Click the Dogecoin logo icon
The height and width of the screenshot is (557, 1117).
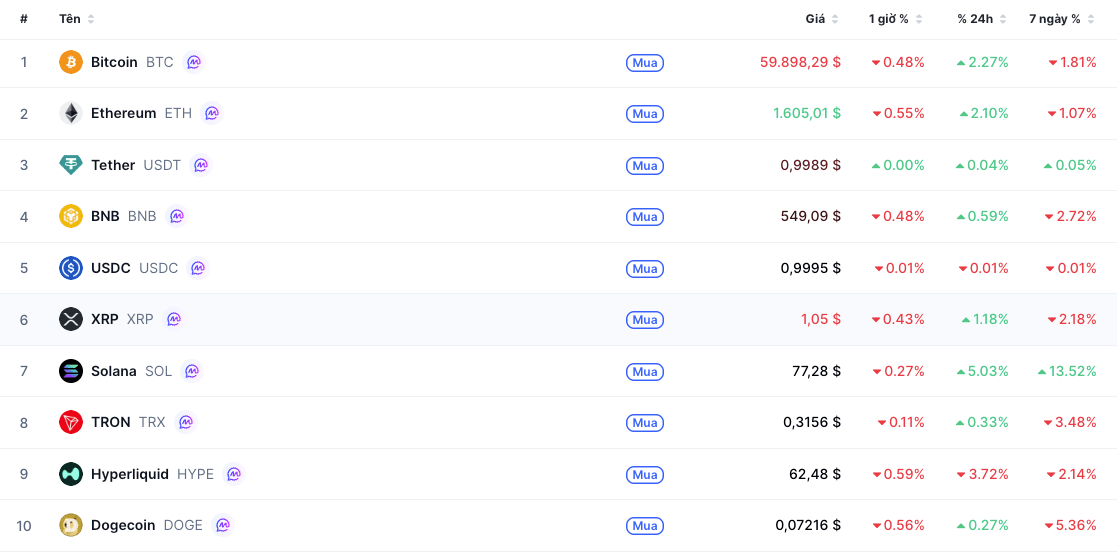click(x=71, y=526)
